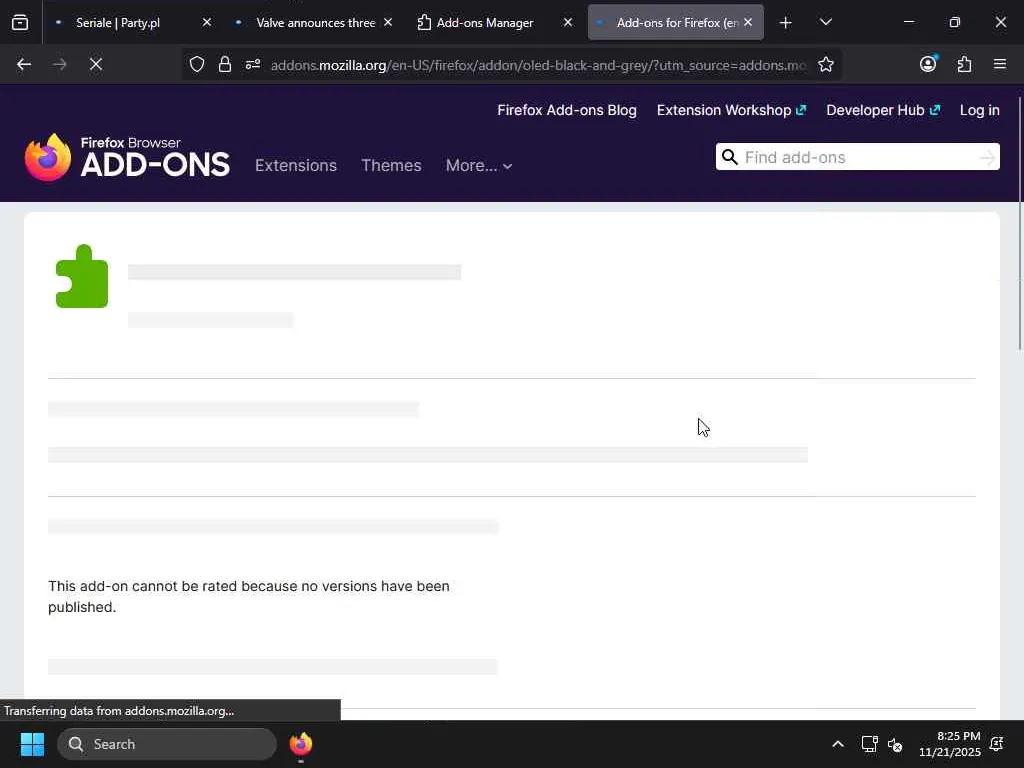Click the Firefox taskbar icon

(x=300, y=744)
